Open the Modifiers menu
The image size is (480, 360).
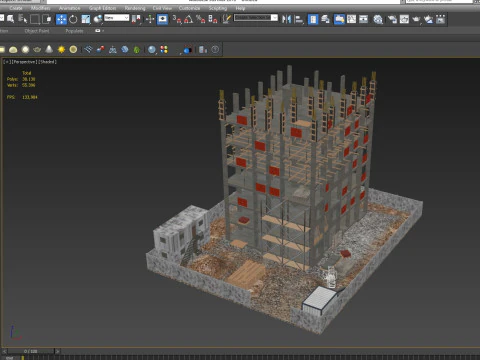(x=40, y=8)
